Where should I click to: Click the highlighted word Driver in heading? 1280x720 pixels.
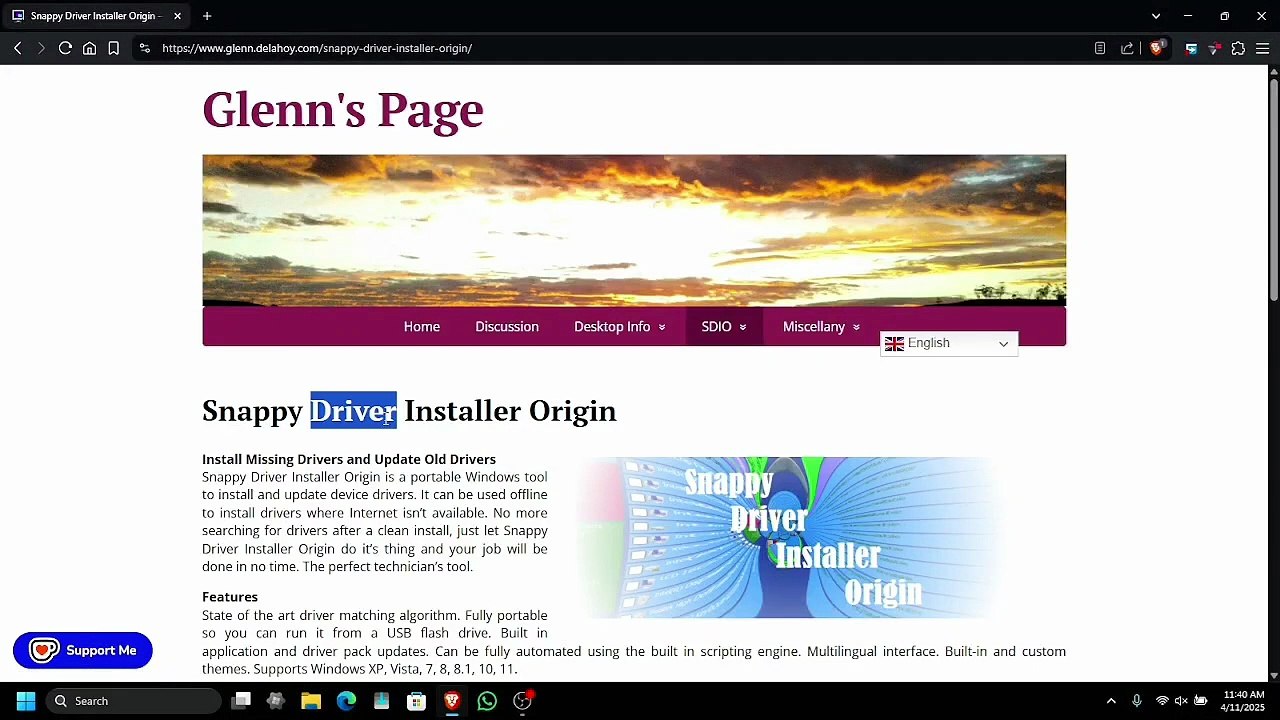[x=353, y=411]
